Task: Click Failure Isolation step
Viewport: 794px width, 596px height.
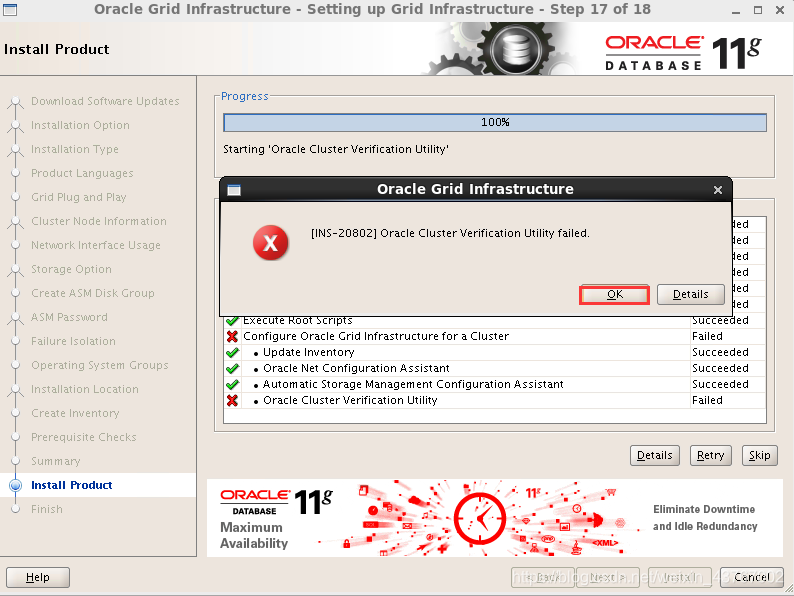Action: click(73, 341)
